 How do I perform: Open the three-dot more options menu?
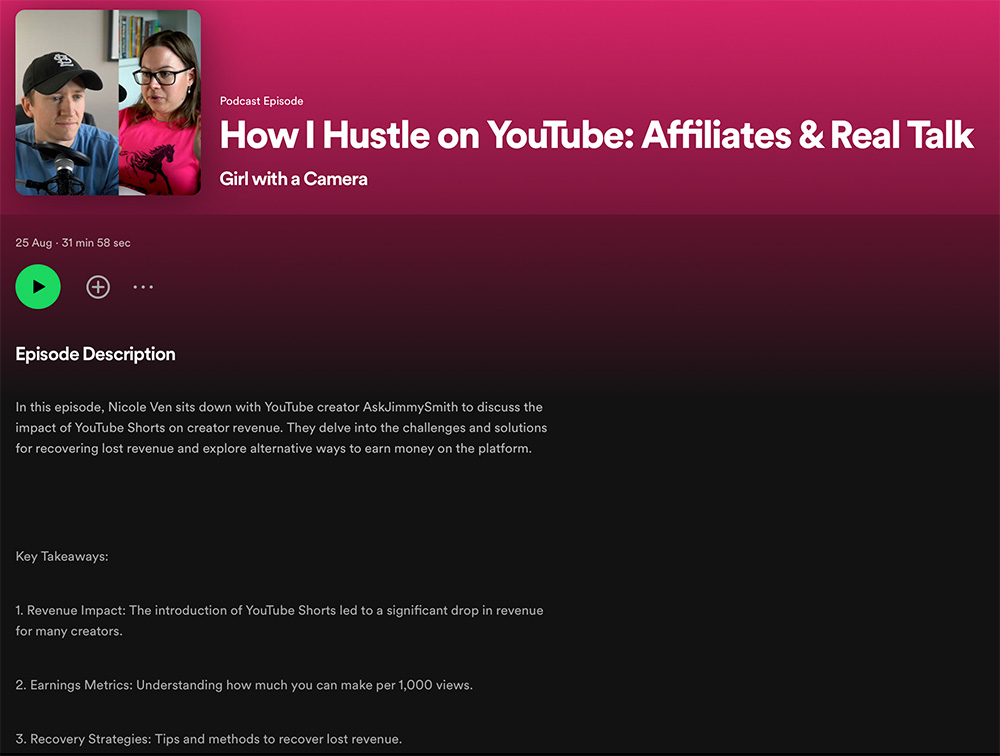[143, 287]
